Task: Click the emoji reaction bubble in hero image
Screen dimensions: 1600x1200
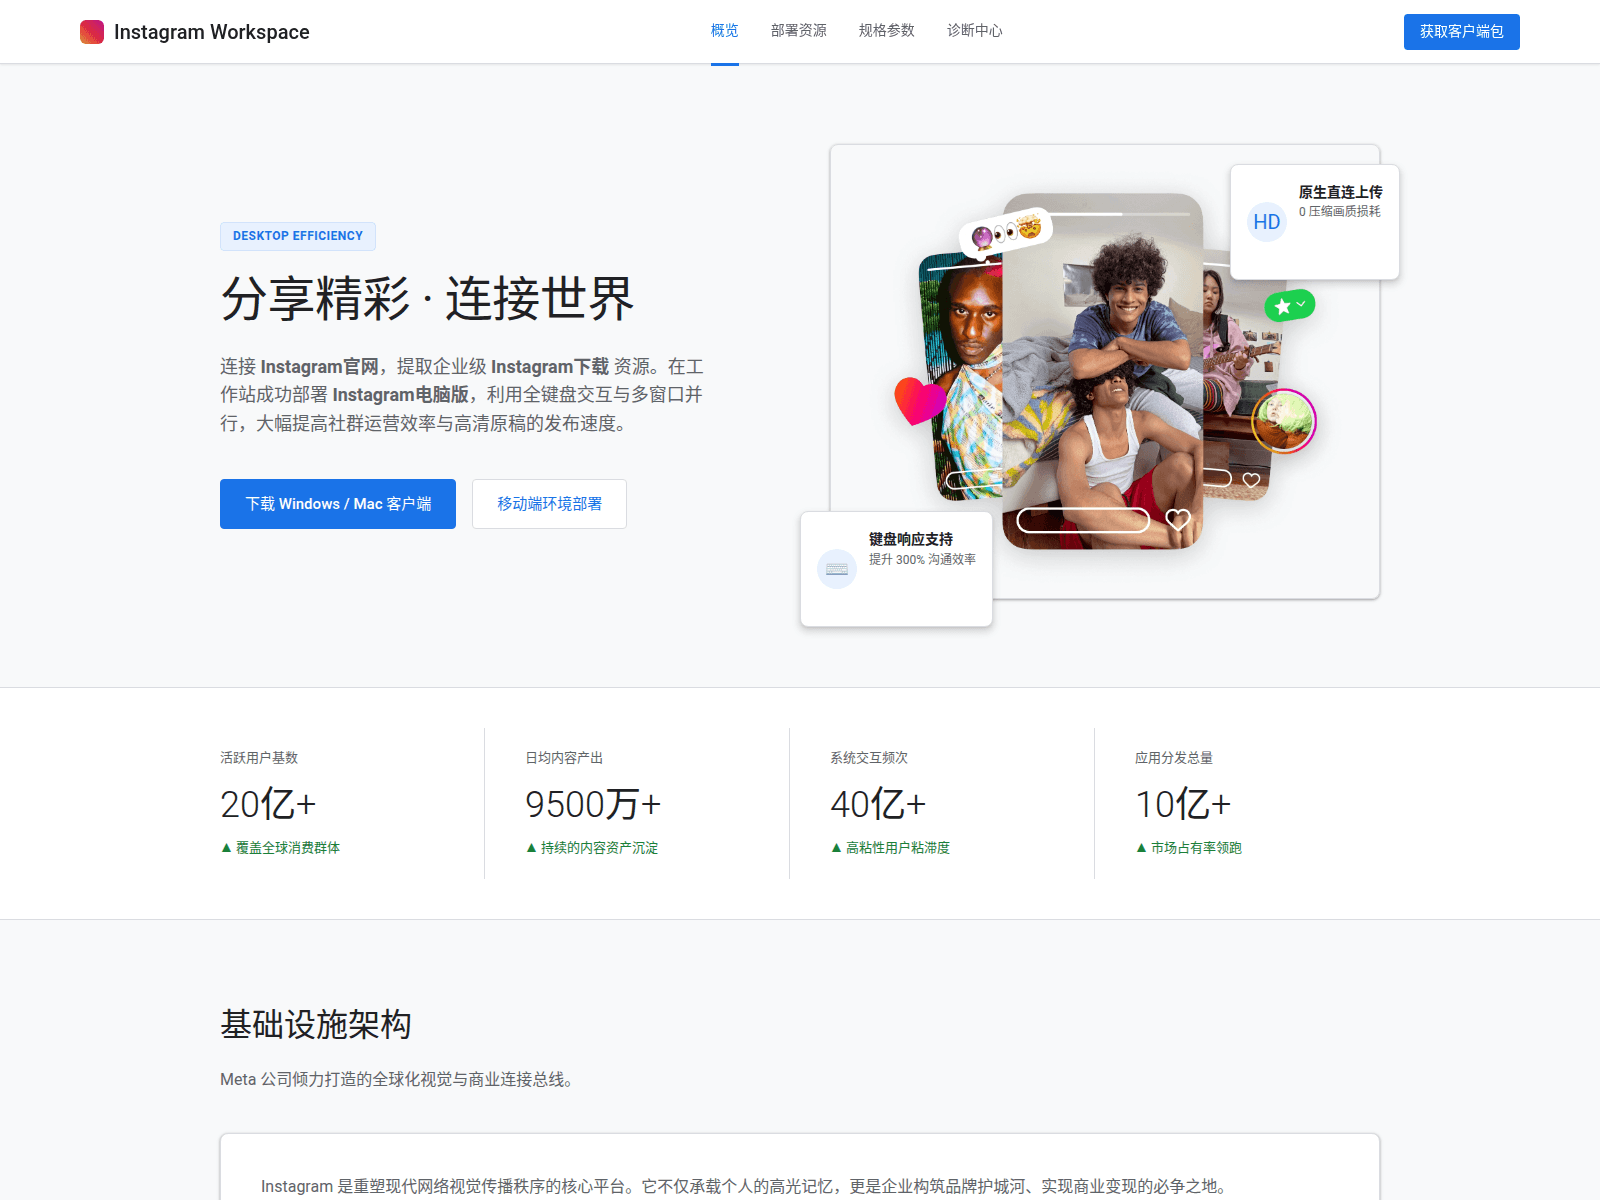Action: (x=1006, y=233)
